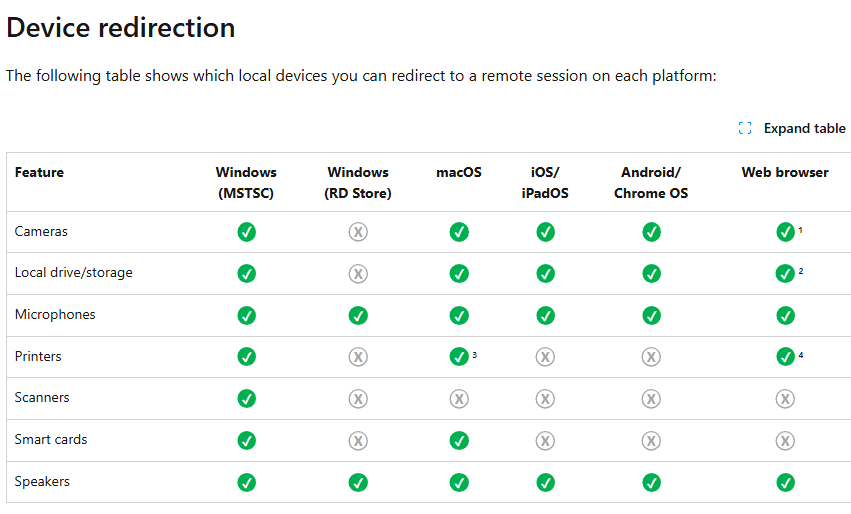Click the Scanners checkmark under Windows (MSTSC)
The width and height of the screenshot is (851, 514).
pyautogui.click(x=246, y=398)
